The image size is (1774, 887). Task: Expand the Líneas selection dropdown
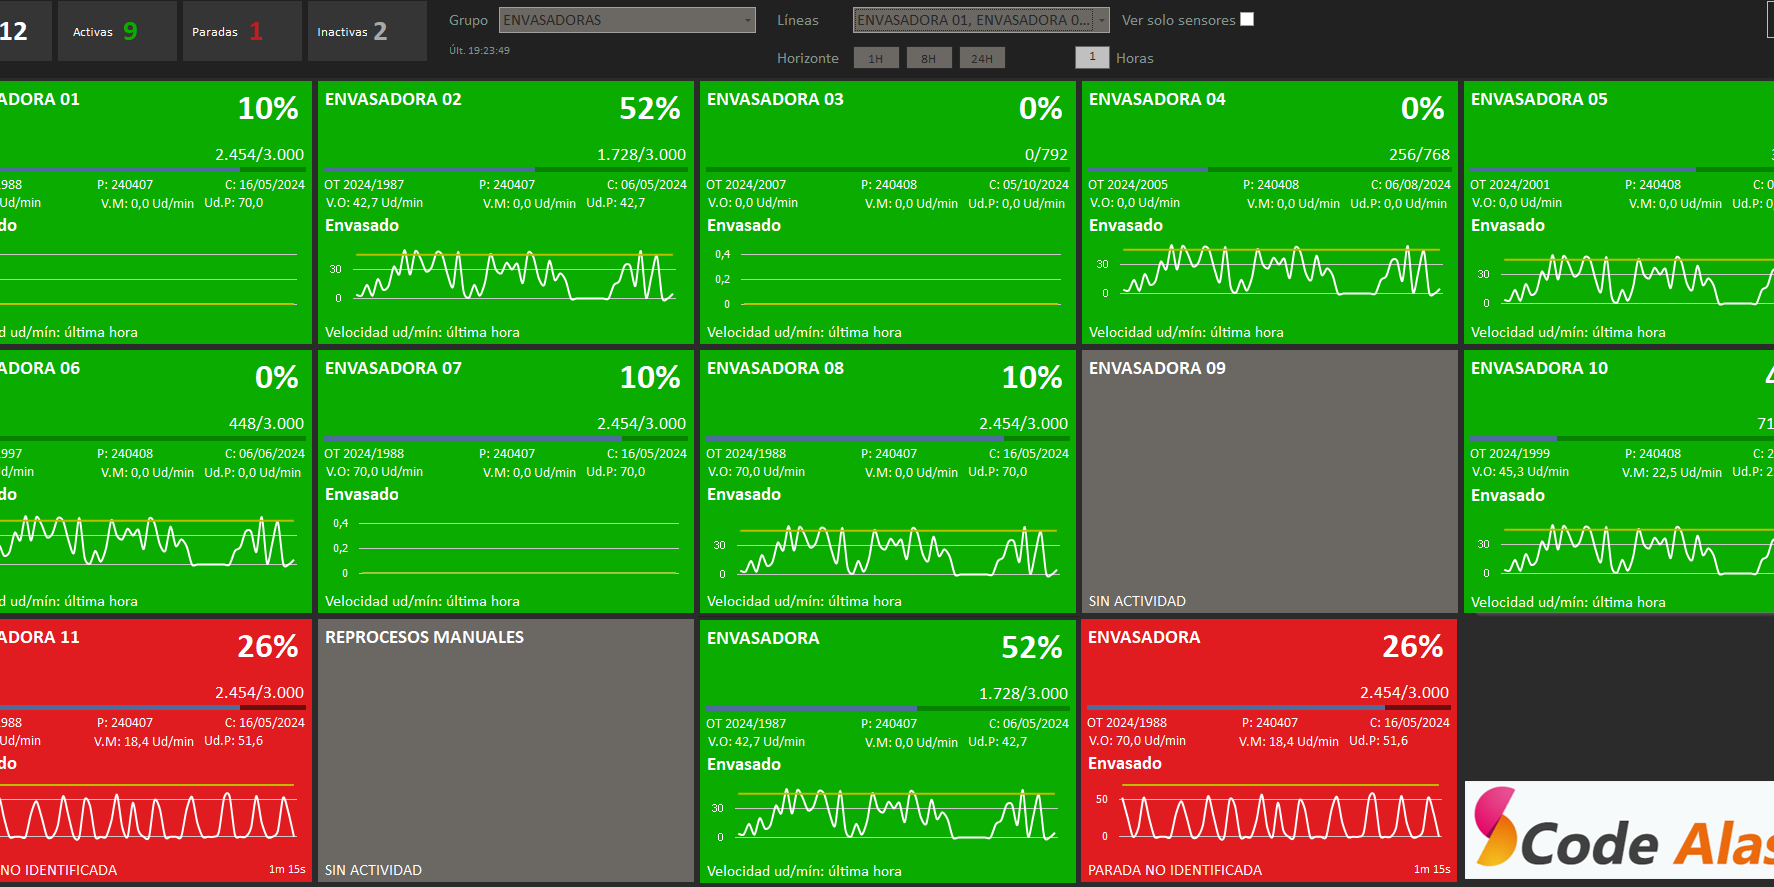click(x=980, y=20)
